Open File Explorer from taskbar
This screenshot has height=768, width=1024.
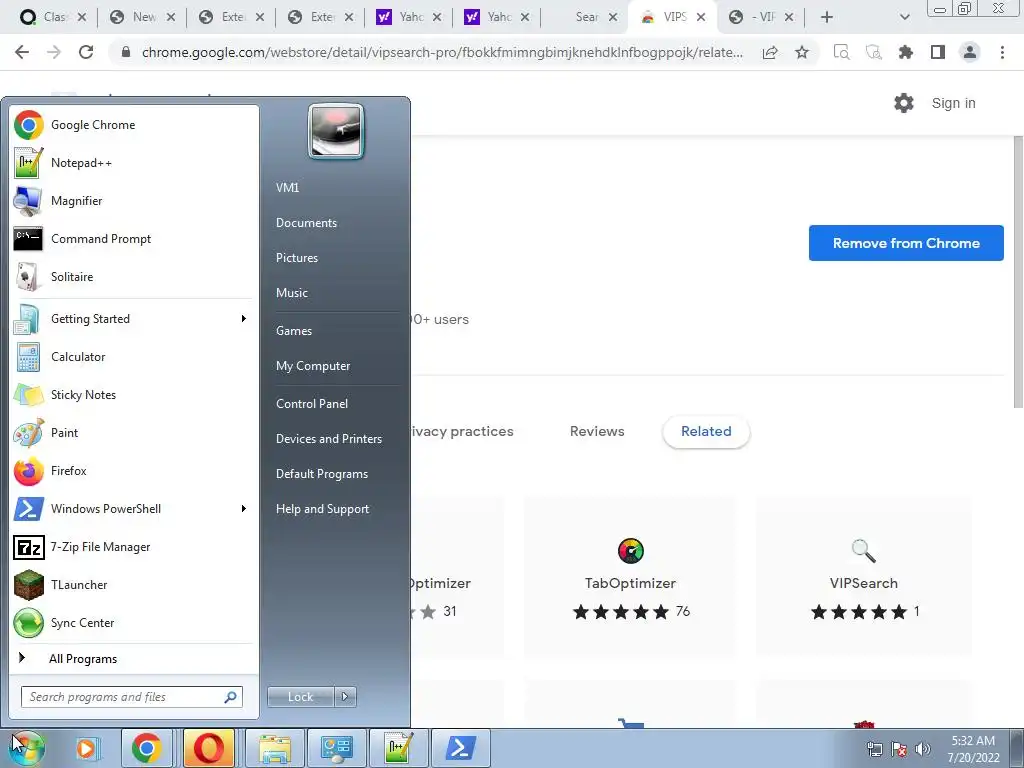tap(275, 748)
